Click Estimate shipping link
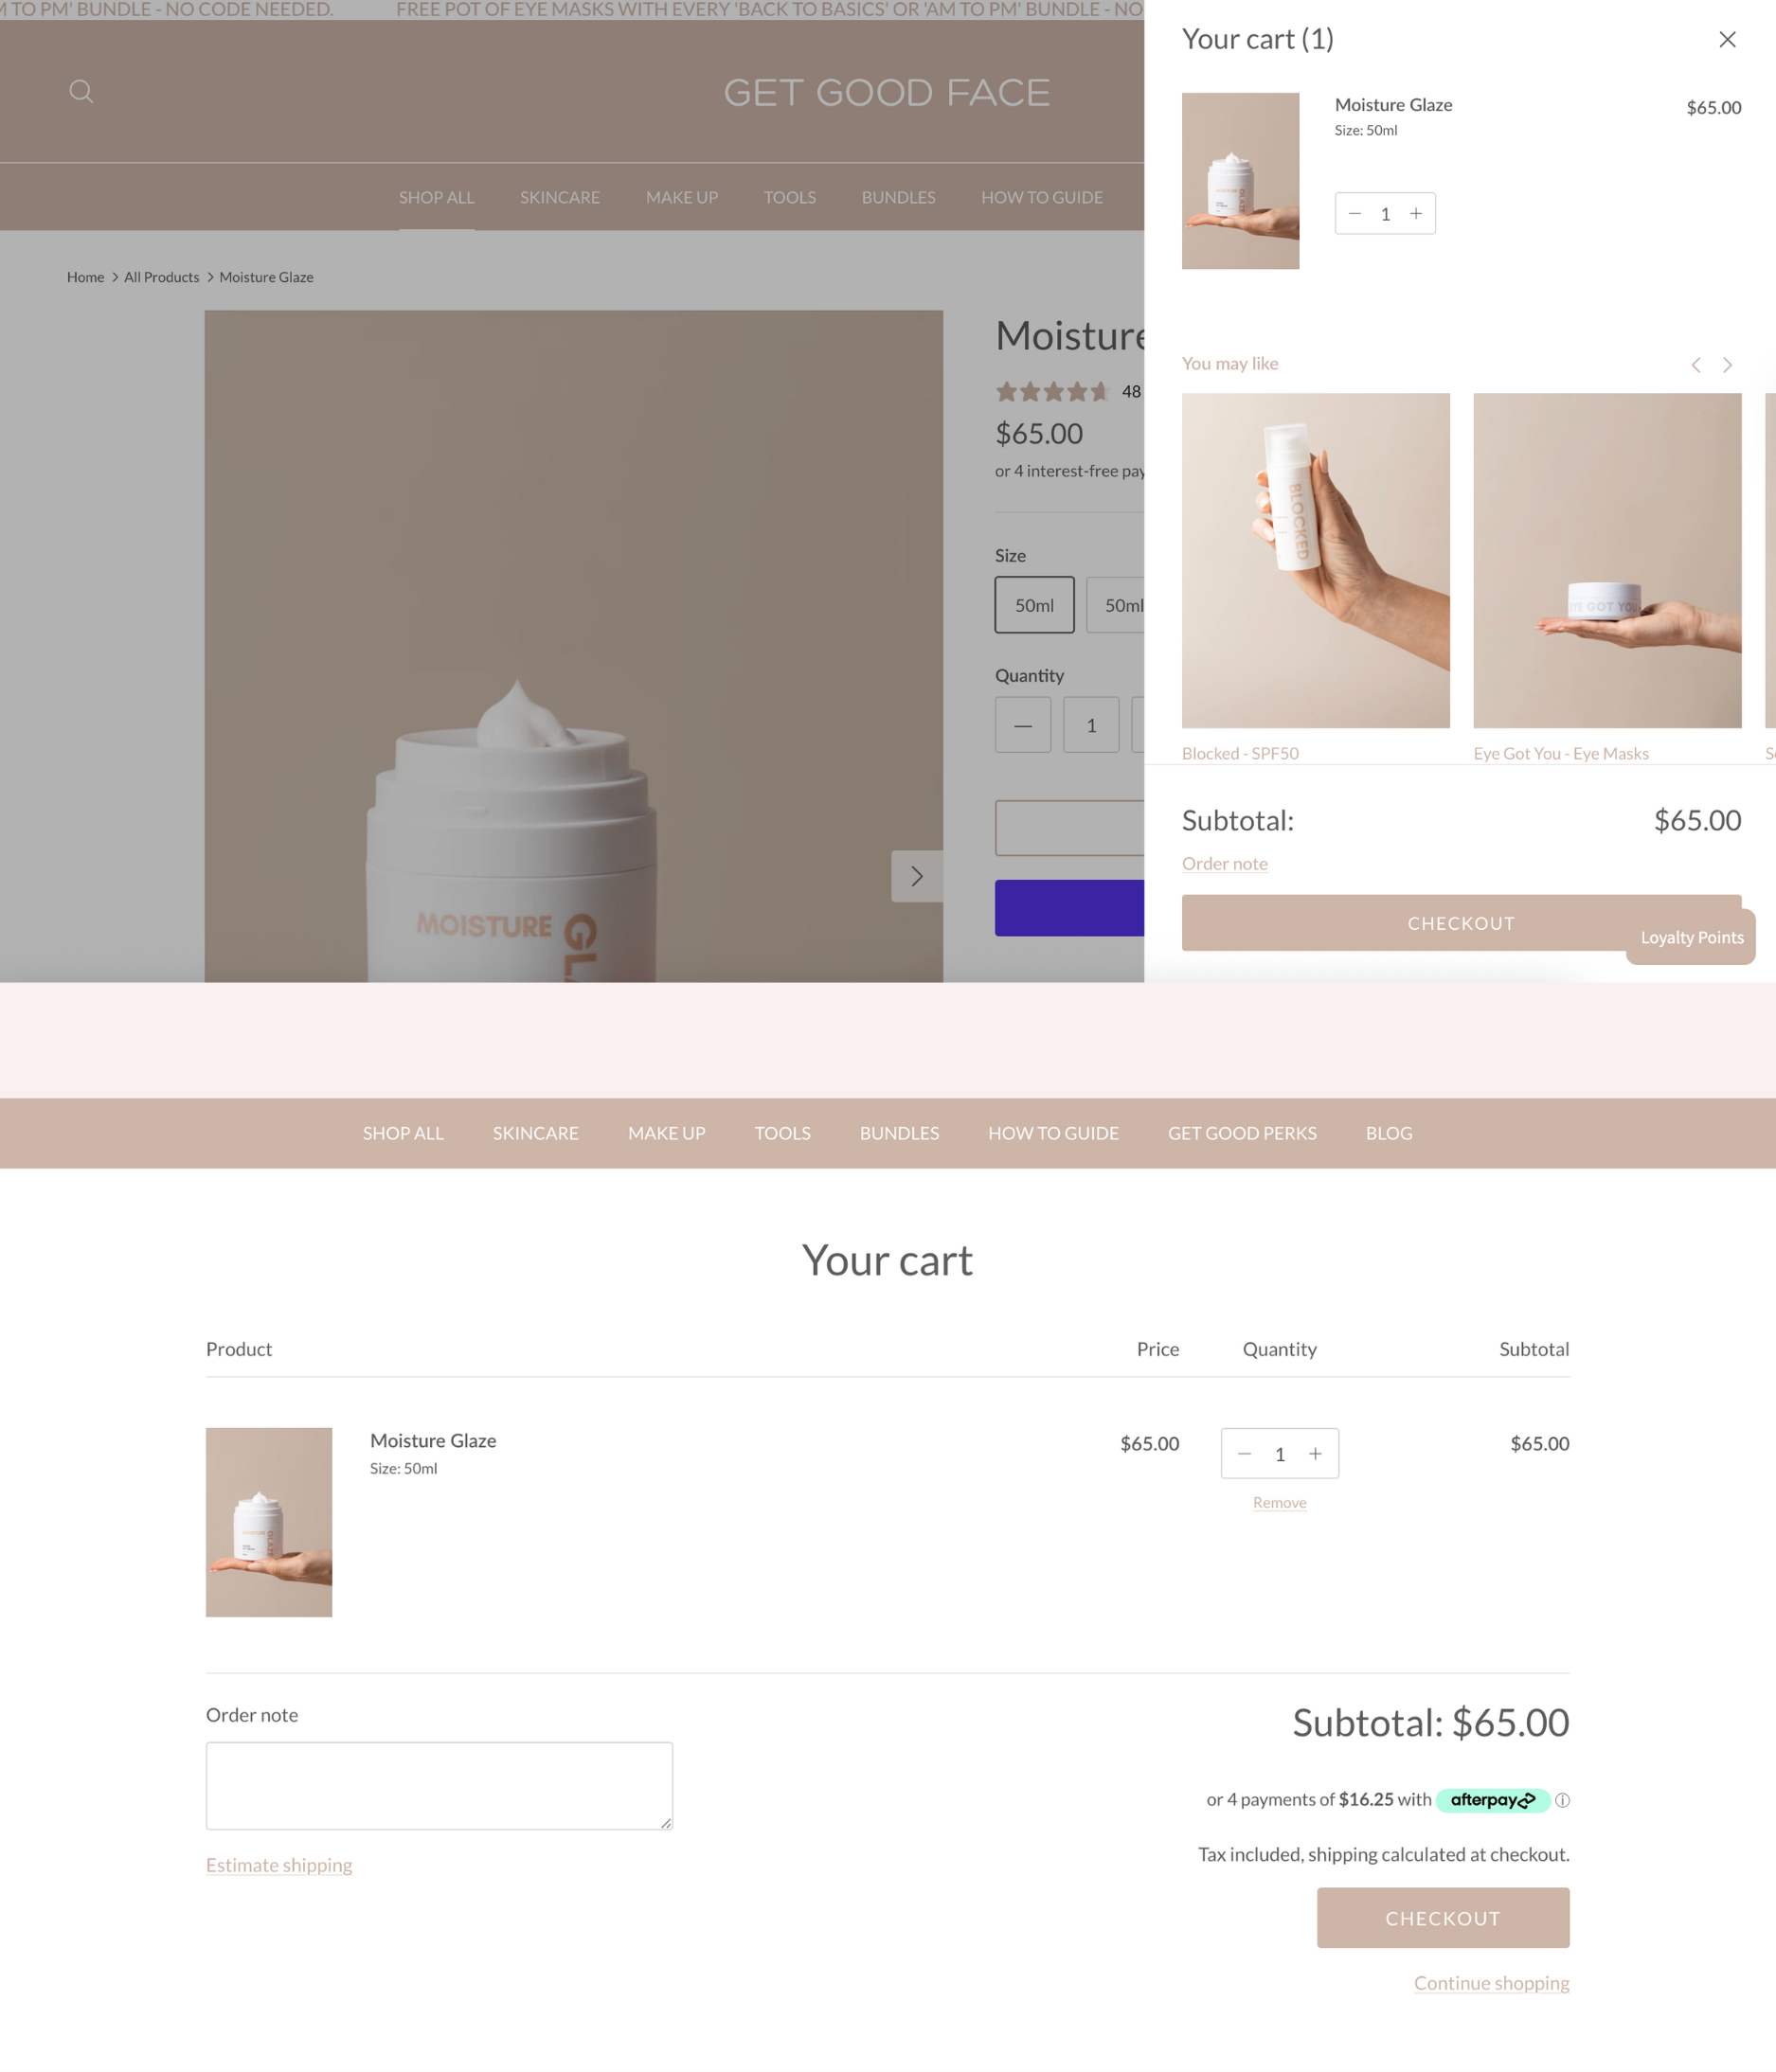Image resolution: width=1776 pixels, height=2072 pixels. point(279,1865)
